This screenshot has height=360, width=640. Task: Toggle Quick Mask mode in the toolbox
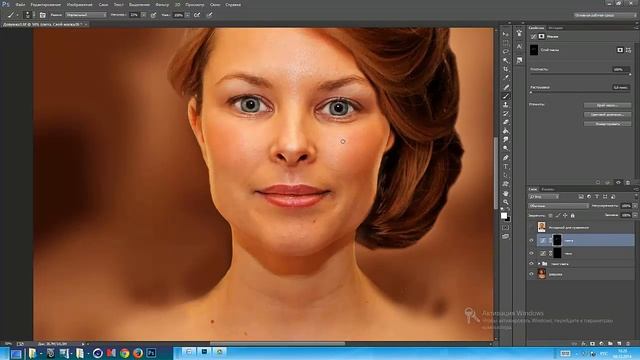pyautogui.click(x=506, y=227)
